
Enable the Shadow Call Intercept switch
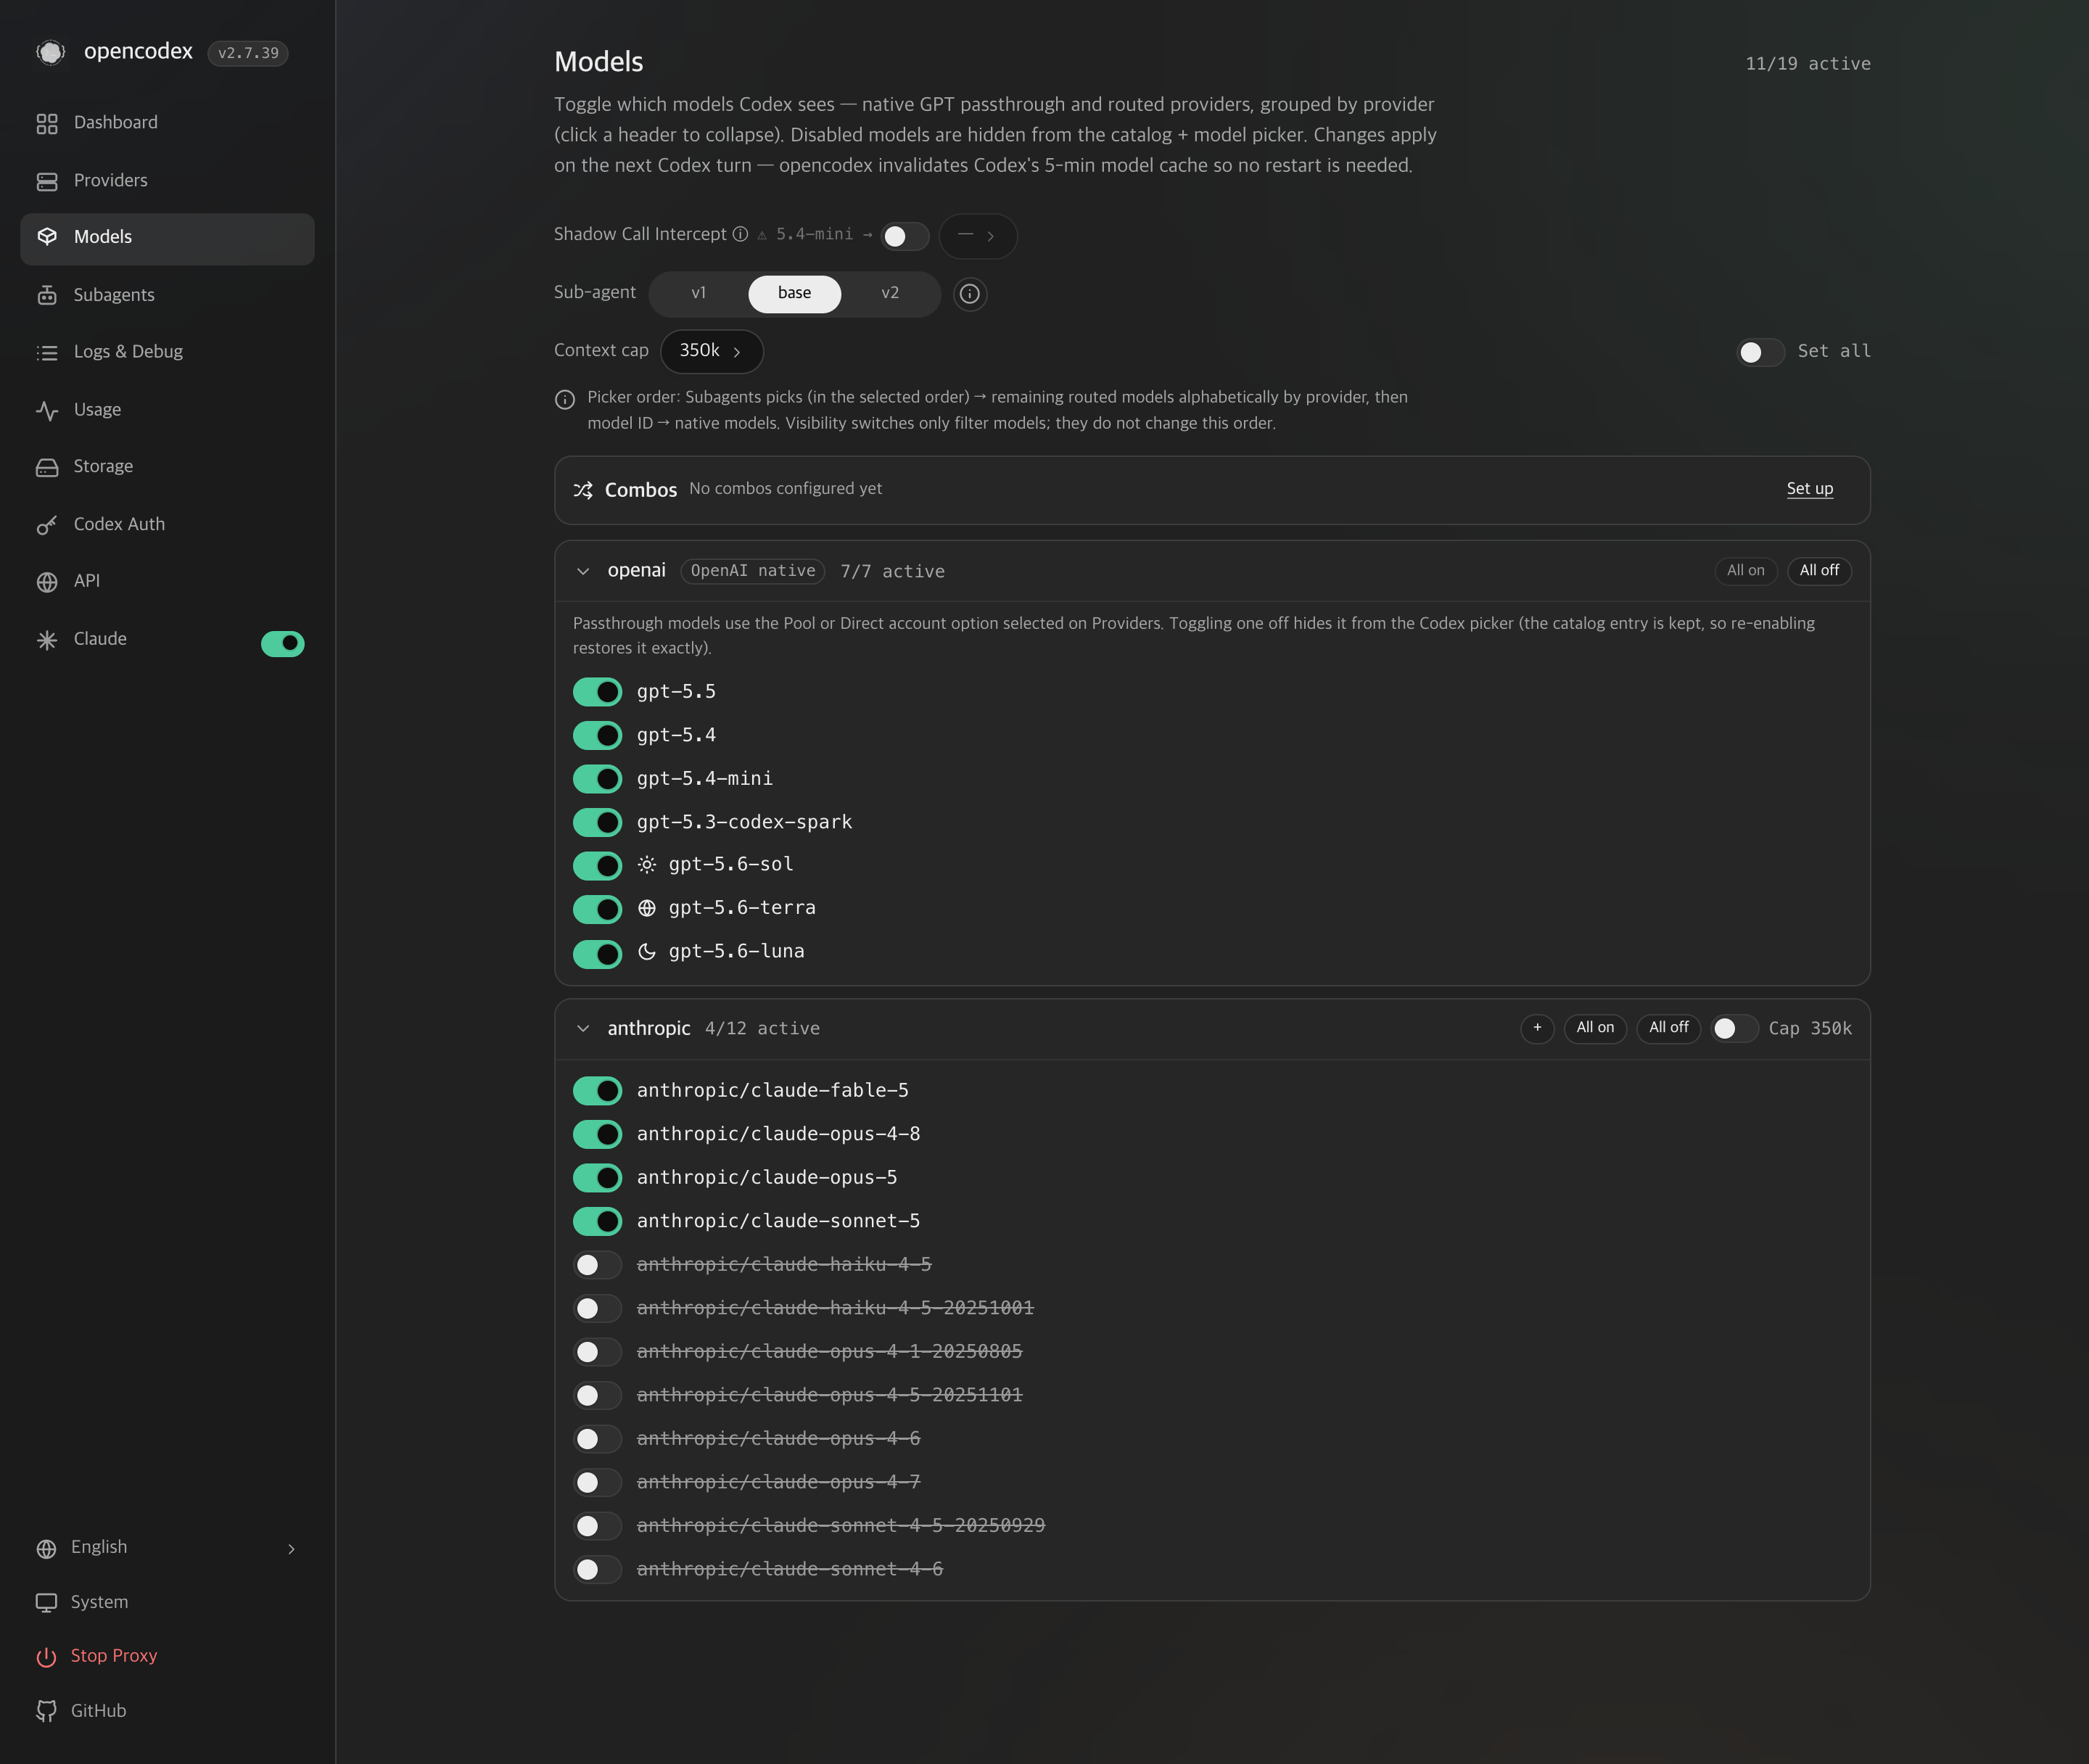(904, 237)
